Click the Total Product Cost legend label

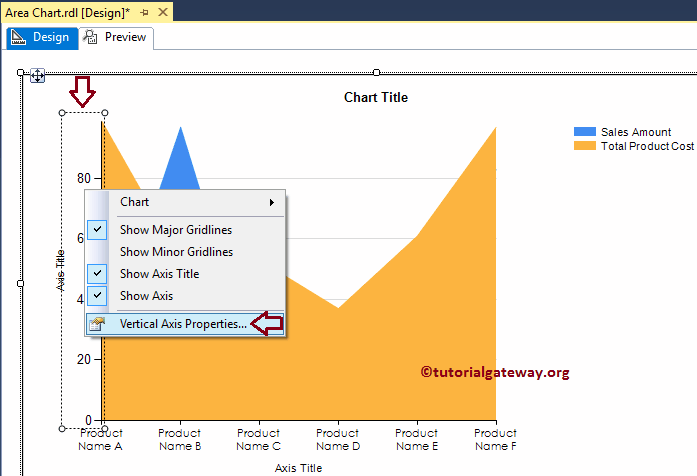click(647, 146)
